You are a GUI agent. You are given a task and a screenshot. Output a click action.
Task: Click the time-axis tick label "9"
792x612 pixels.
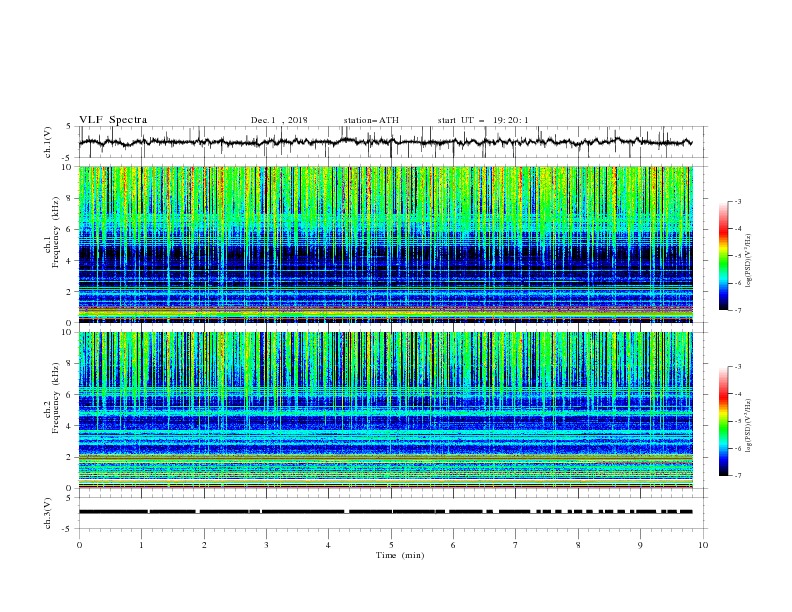point(640,545)
